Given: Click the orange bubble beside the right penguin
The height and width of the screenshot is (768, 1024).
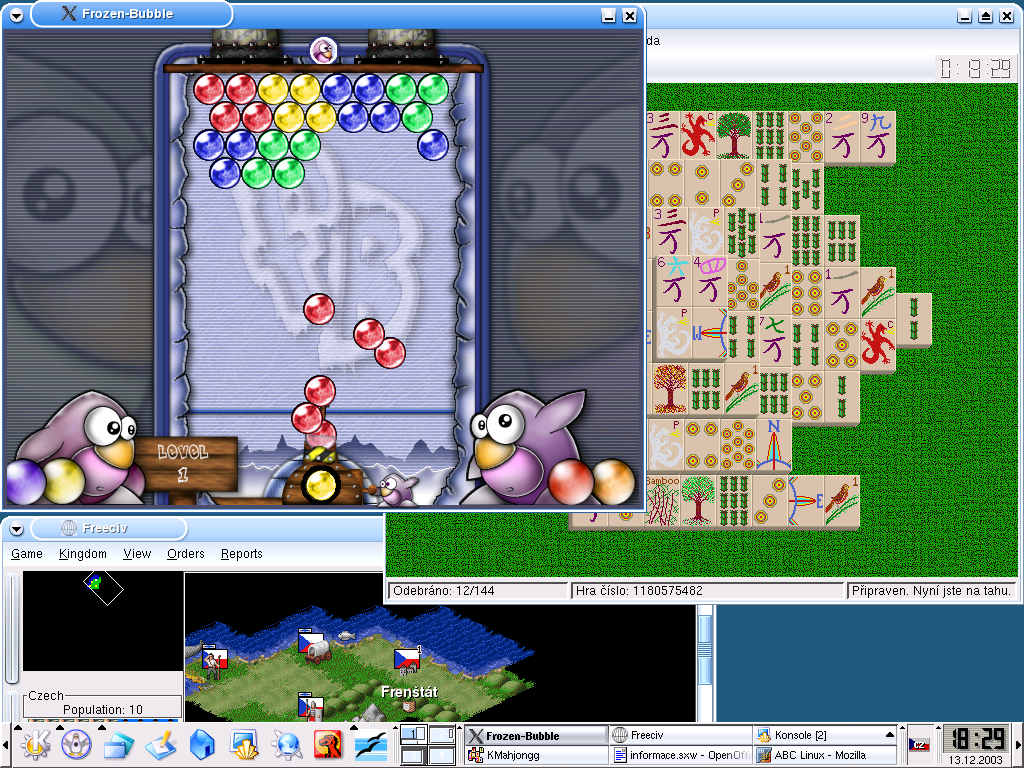Looking at the screenshot, I should (613, 482).
